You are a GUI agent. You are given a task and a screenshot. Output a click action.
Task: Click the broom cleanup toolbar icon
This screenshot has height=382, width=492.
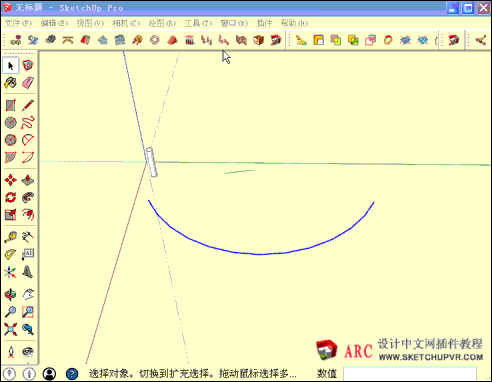click(301, 40)
